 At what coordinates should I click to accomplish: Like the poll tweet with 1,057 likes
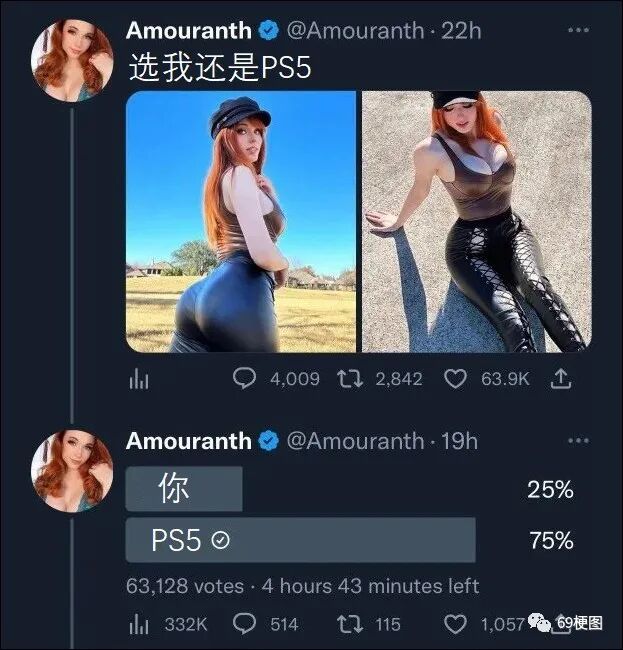click(484, 624)
